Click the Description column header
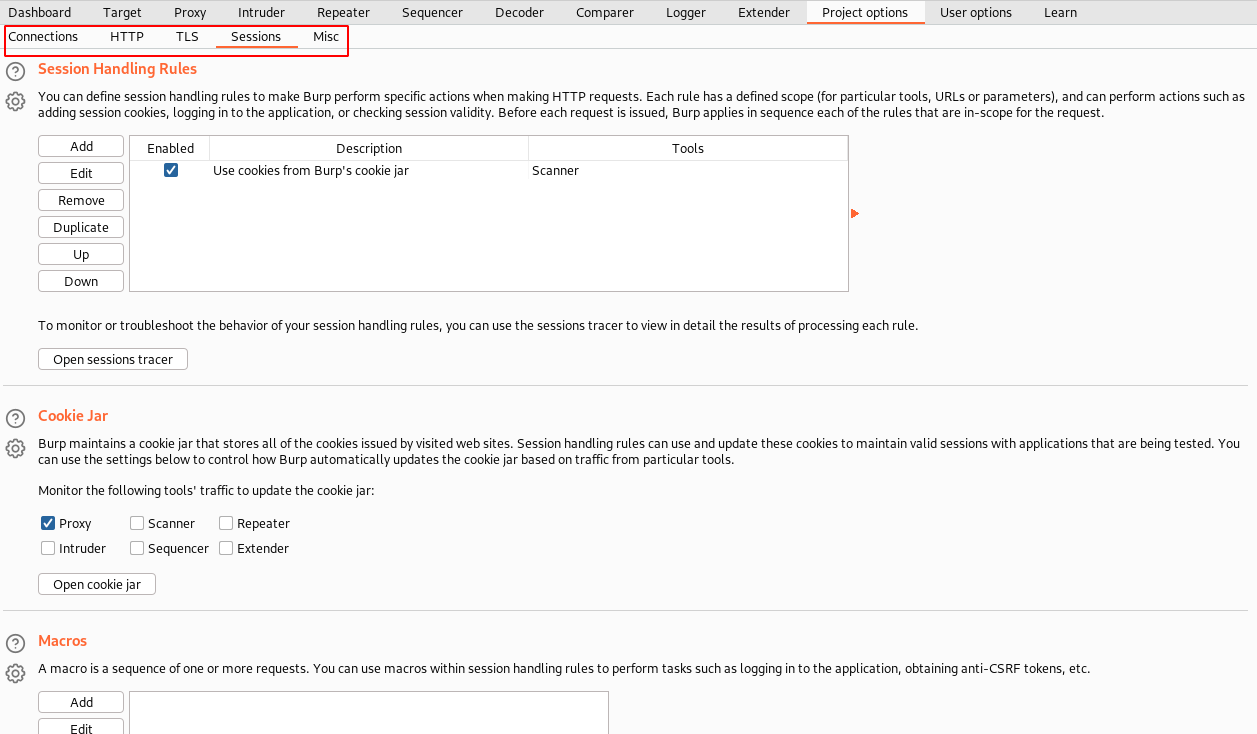Viewport: 1257px width, 734px height. pos(369,148)
